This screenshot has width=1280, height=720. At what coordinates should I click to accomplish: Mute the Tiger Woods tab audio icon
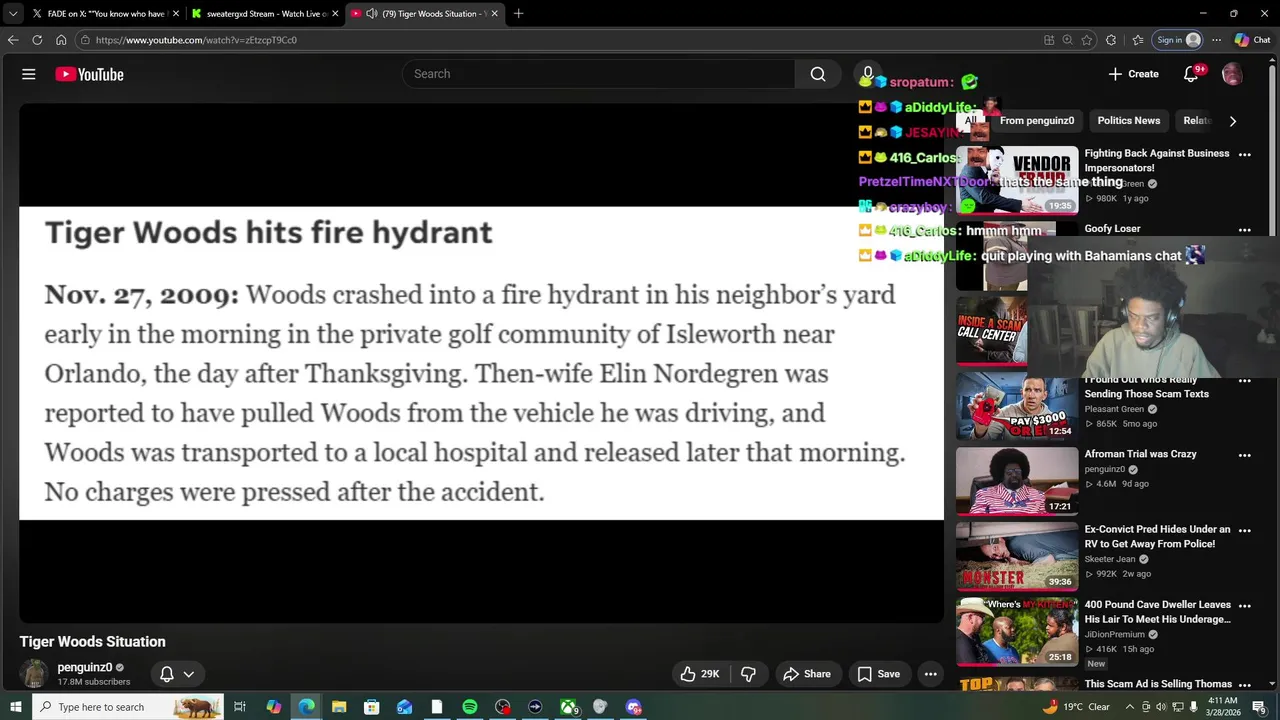(372, 14)
